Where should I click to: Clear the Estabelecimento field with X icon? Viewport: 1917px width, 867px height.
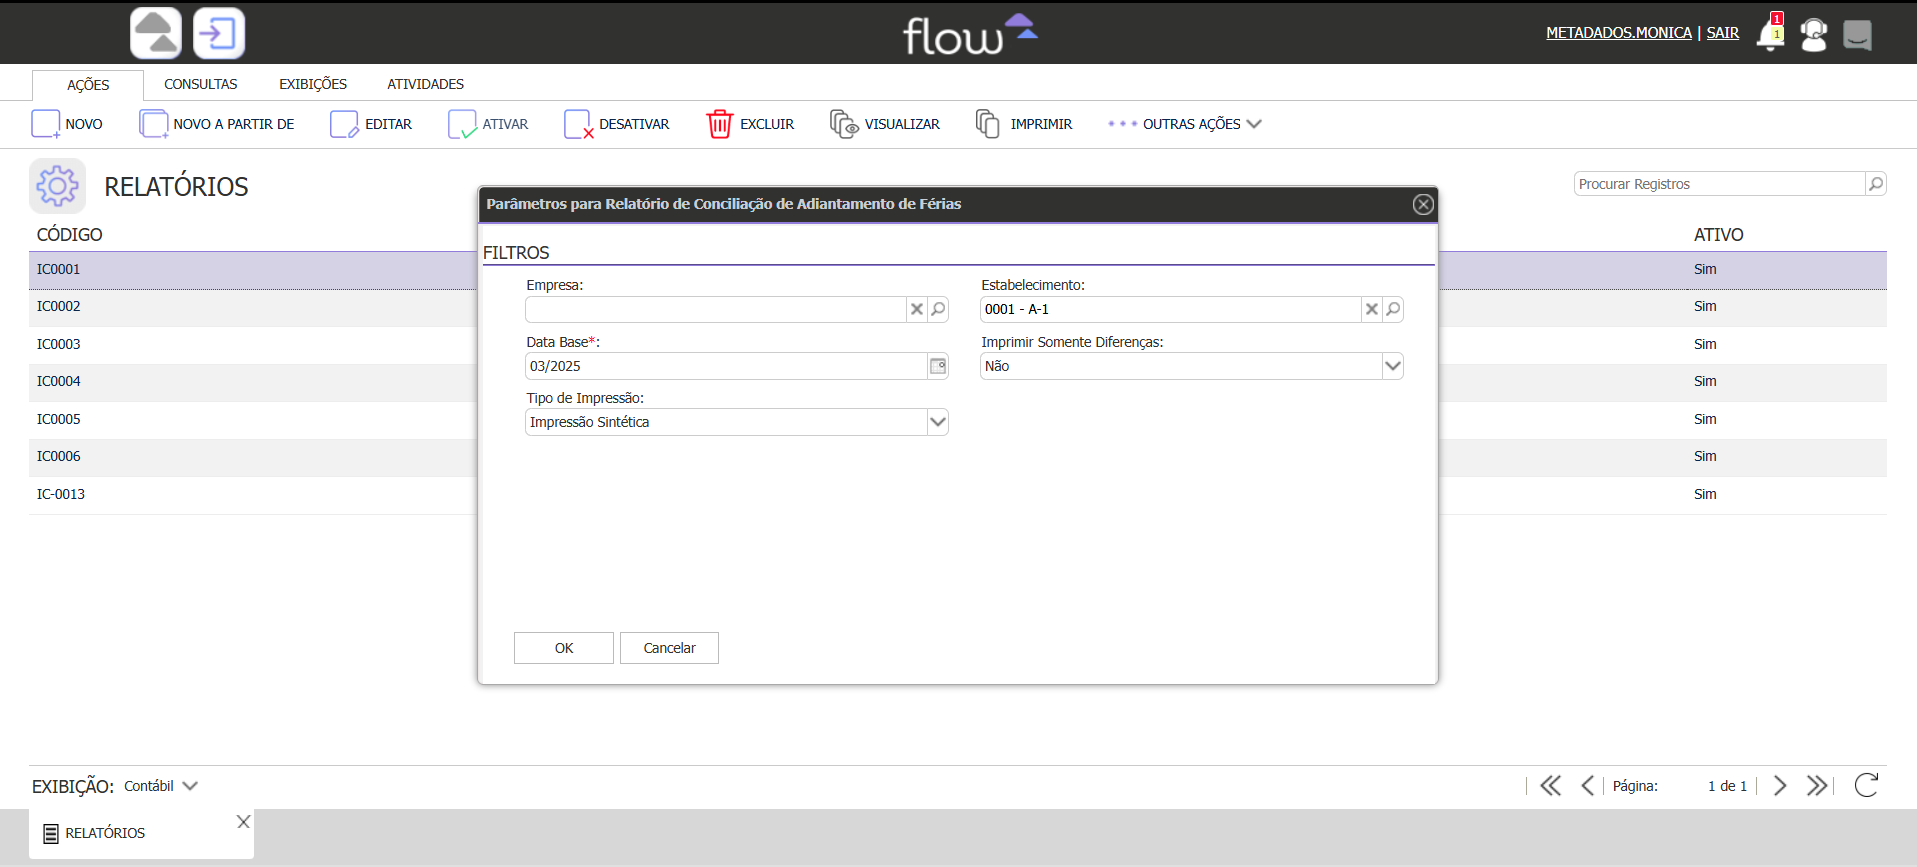click(1372, 310)
